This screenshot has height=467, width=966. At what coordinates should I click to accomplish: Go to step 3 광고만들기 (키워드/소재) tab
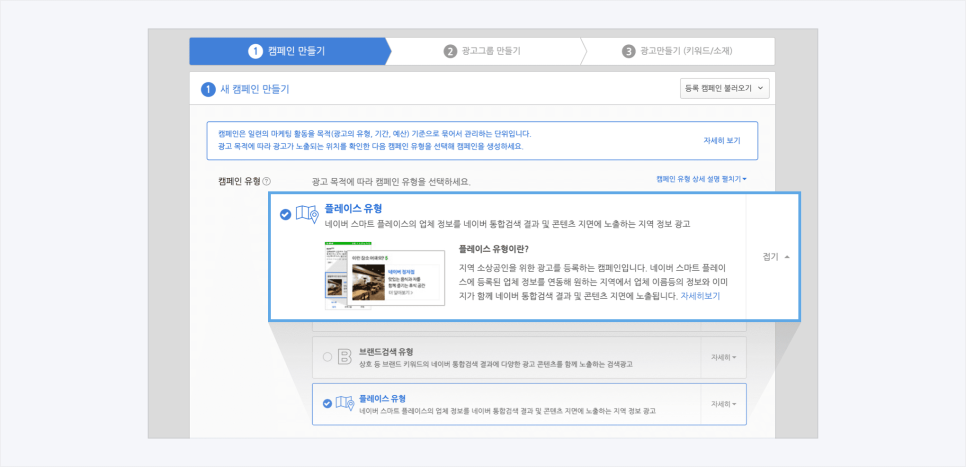pyautogui.click(x=677, y=51)
